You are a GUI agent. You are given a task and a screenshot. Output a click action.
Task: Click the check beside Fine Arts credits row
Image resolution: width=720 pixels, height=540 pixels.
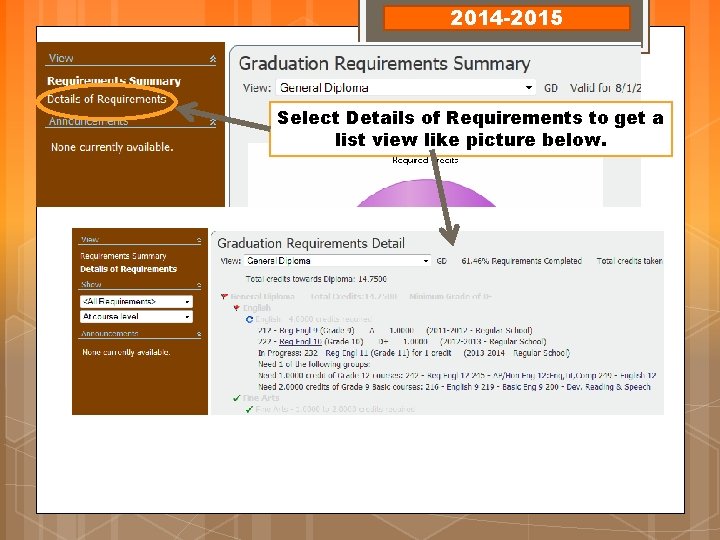[249, 409]
